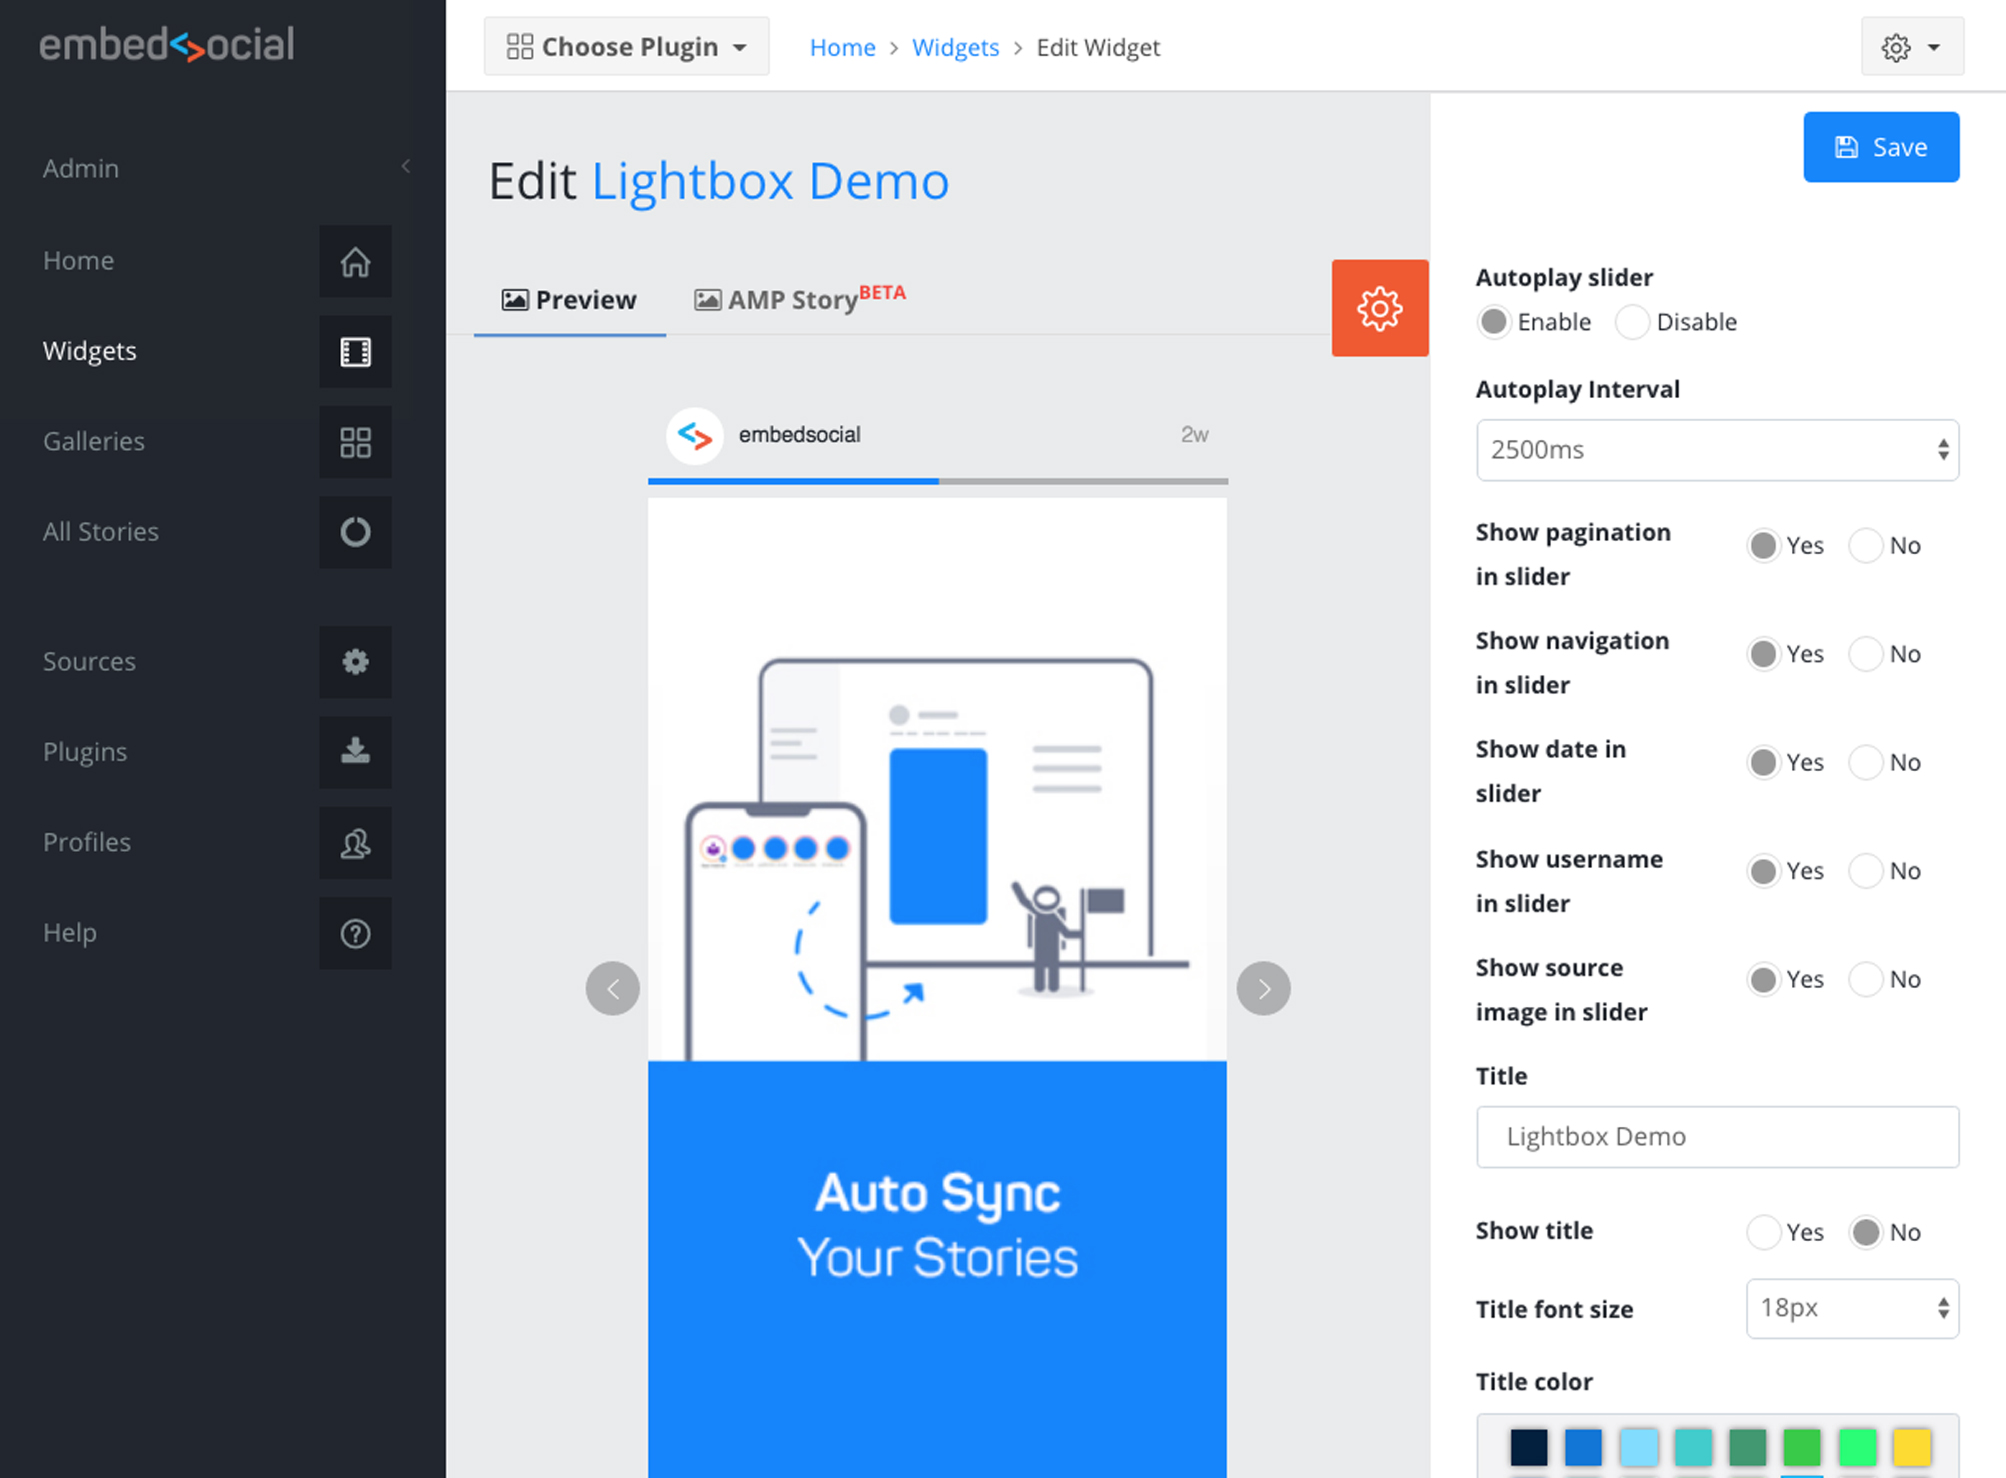2006x1478 pixels.
Task: Pick the dark navy title color swatch
Action: pos(1529,1447)
